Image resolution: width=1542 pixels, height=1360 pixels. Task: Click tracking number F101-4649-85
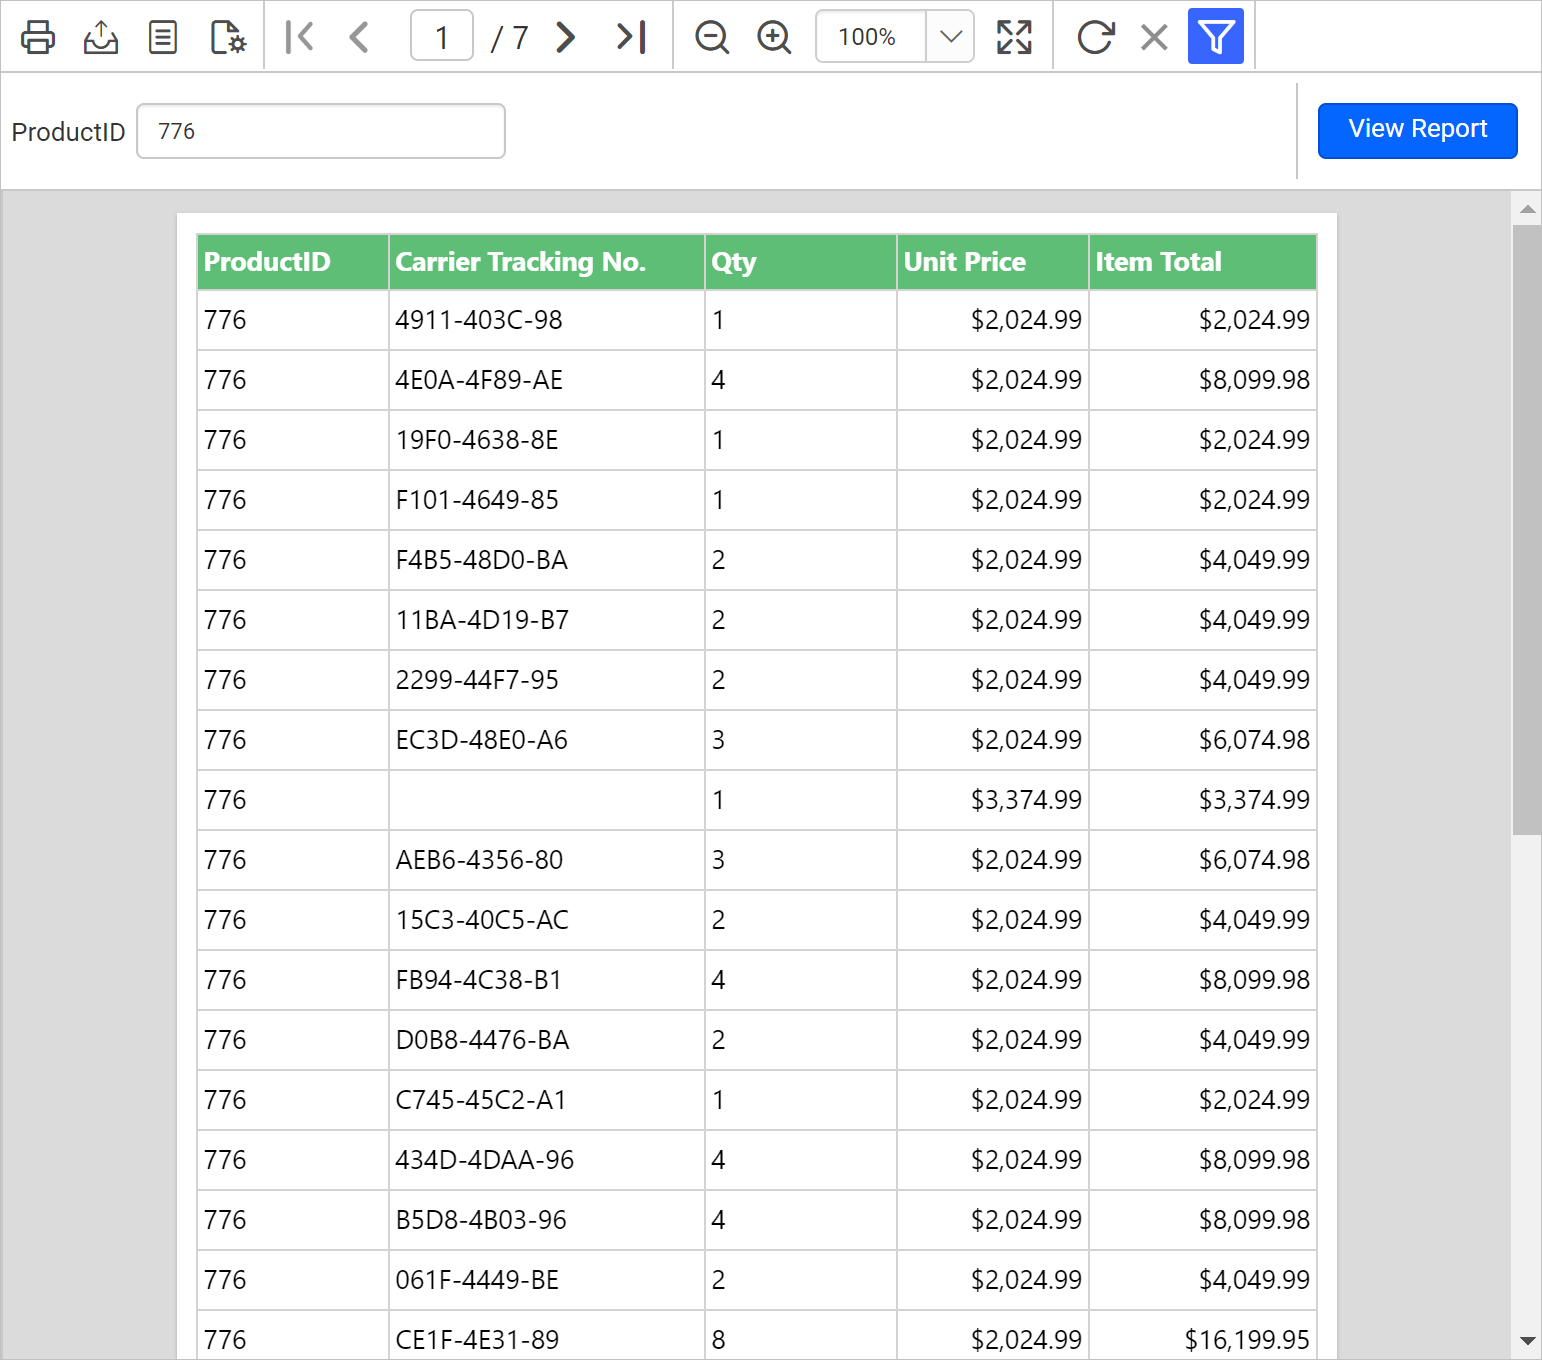477,500
